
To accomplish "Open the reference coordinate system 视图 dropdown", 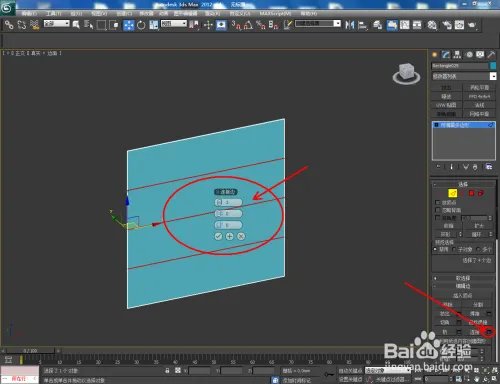I will [174, 24].
